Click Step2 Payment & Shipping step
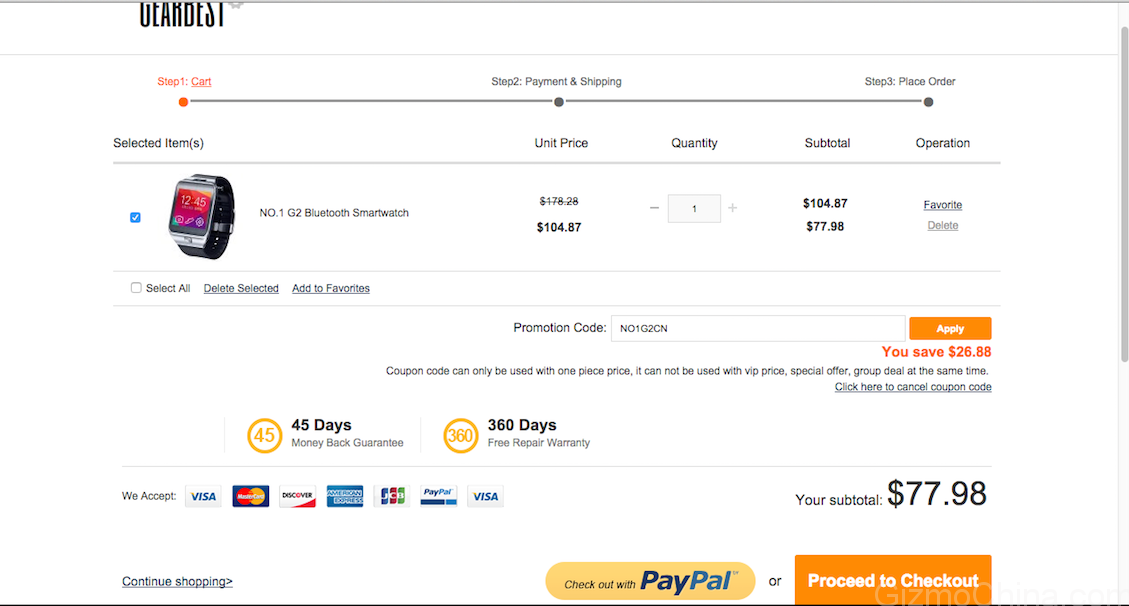 [557, 82]
